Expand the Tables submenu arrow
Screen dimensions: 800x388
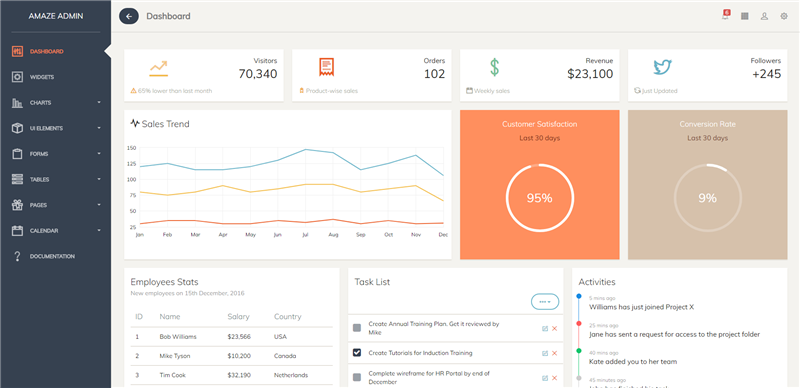(x=99, y=179)
